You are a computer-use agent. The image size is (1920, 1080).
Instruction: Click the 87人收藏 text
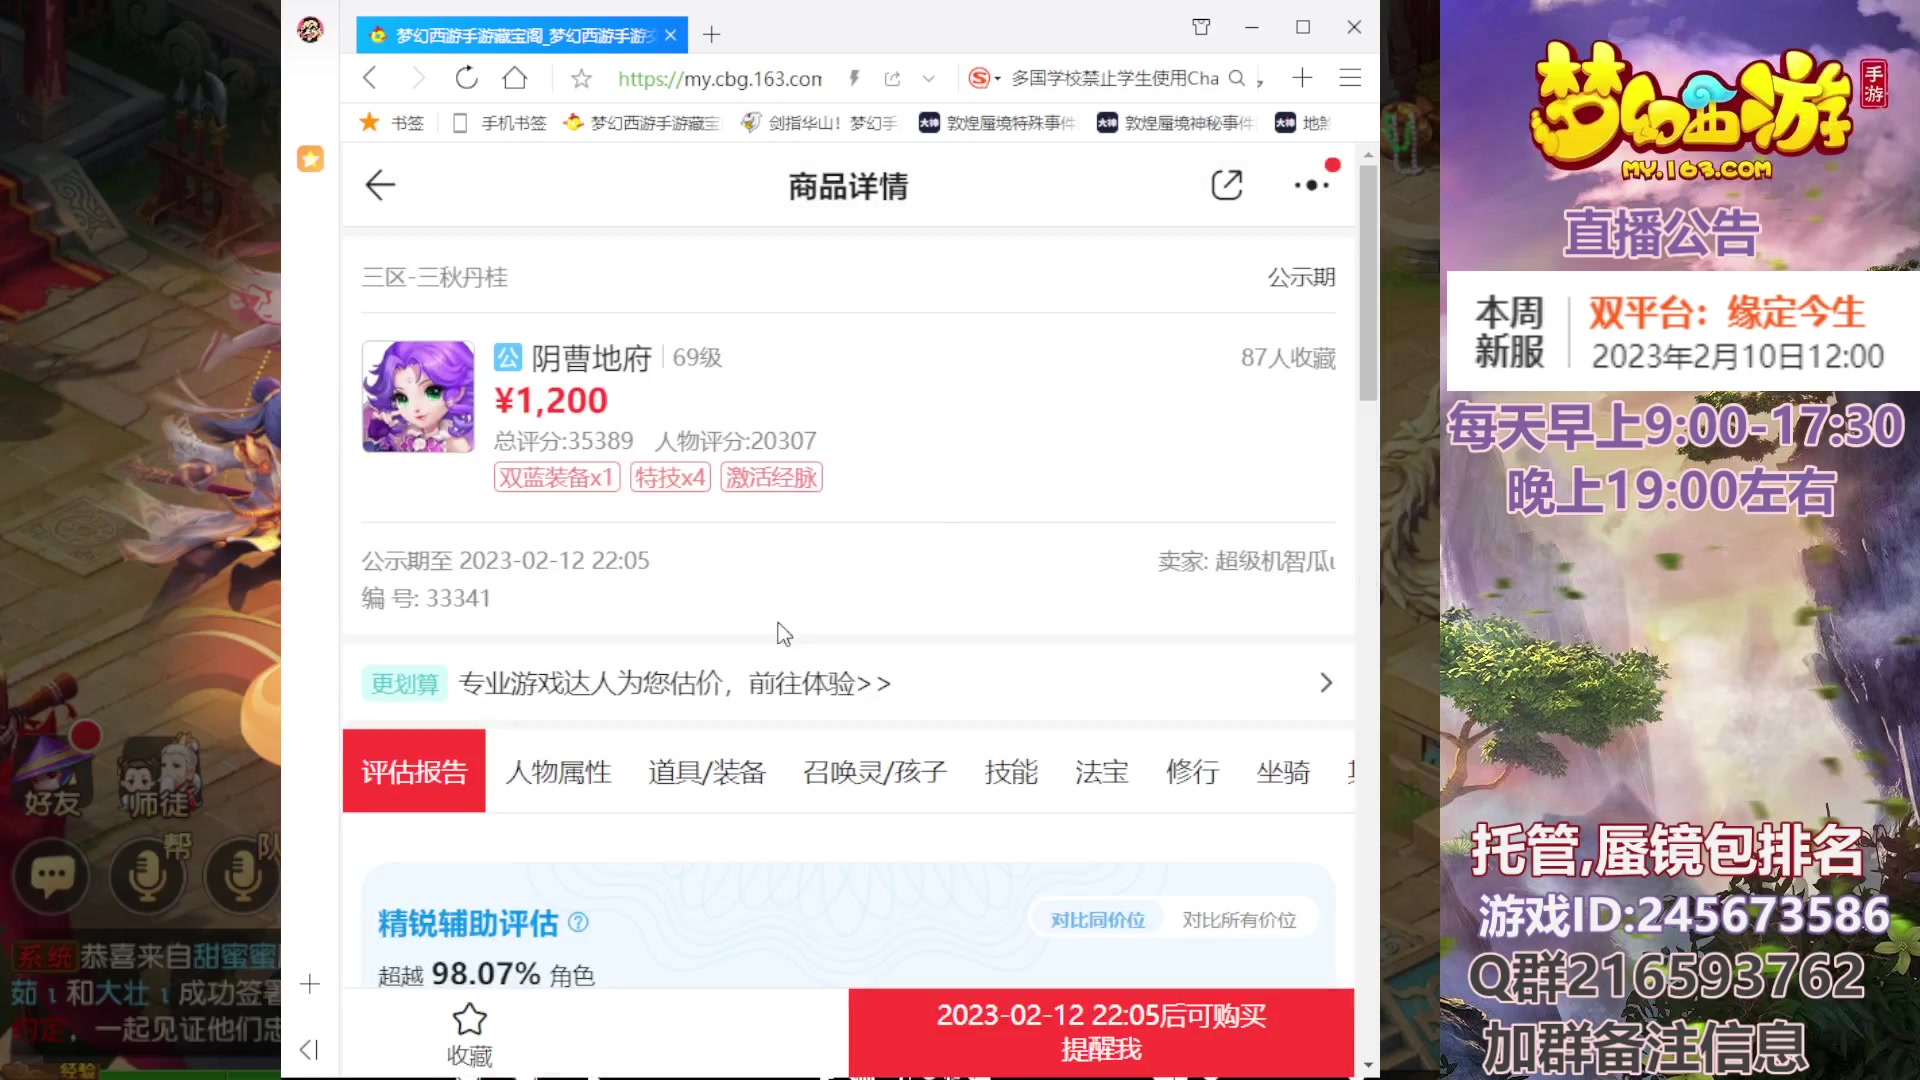pos(1288,358)
